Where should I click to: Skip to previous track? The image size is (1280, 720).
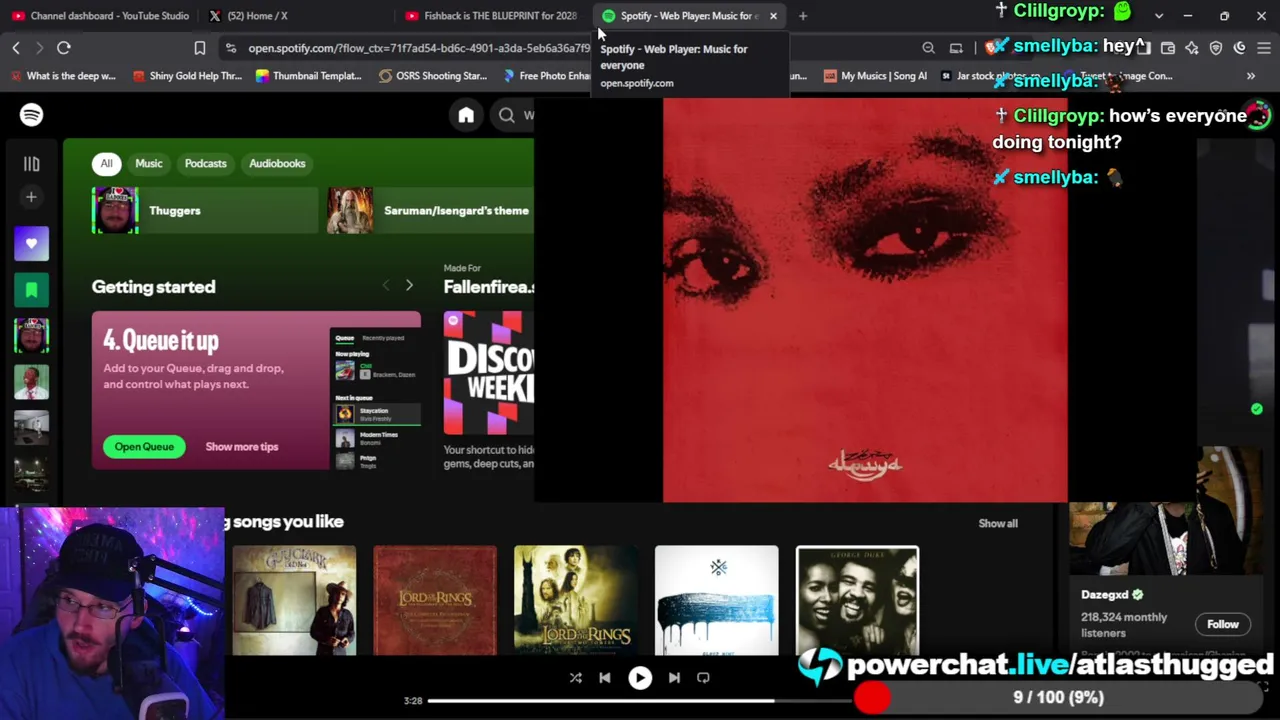tap(605, 678)
